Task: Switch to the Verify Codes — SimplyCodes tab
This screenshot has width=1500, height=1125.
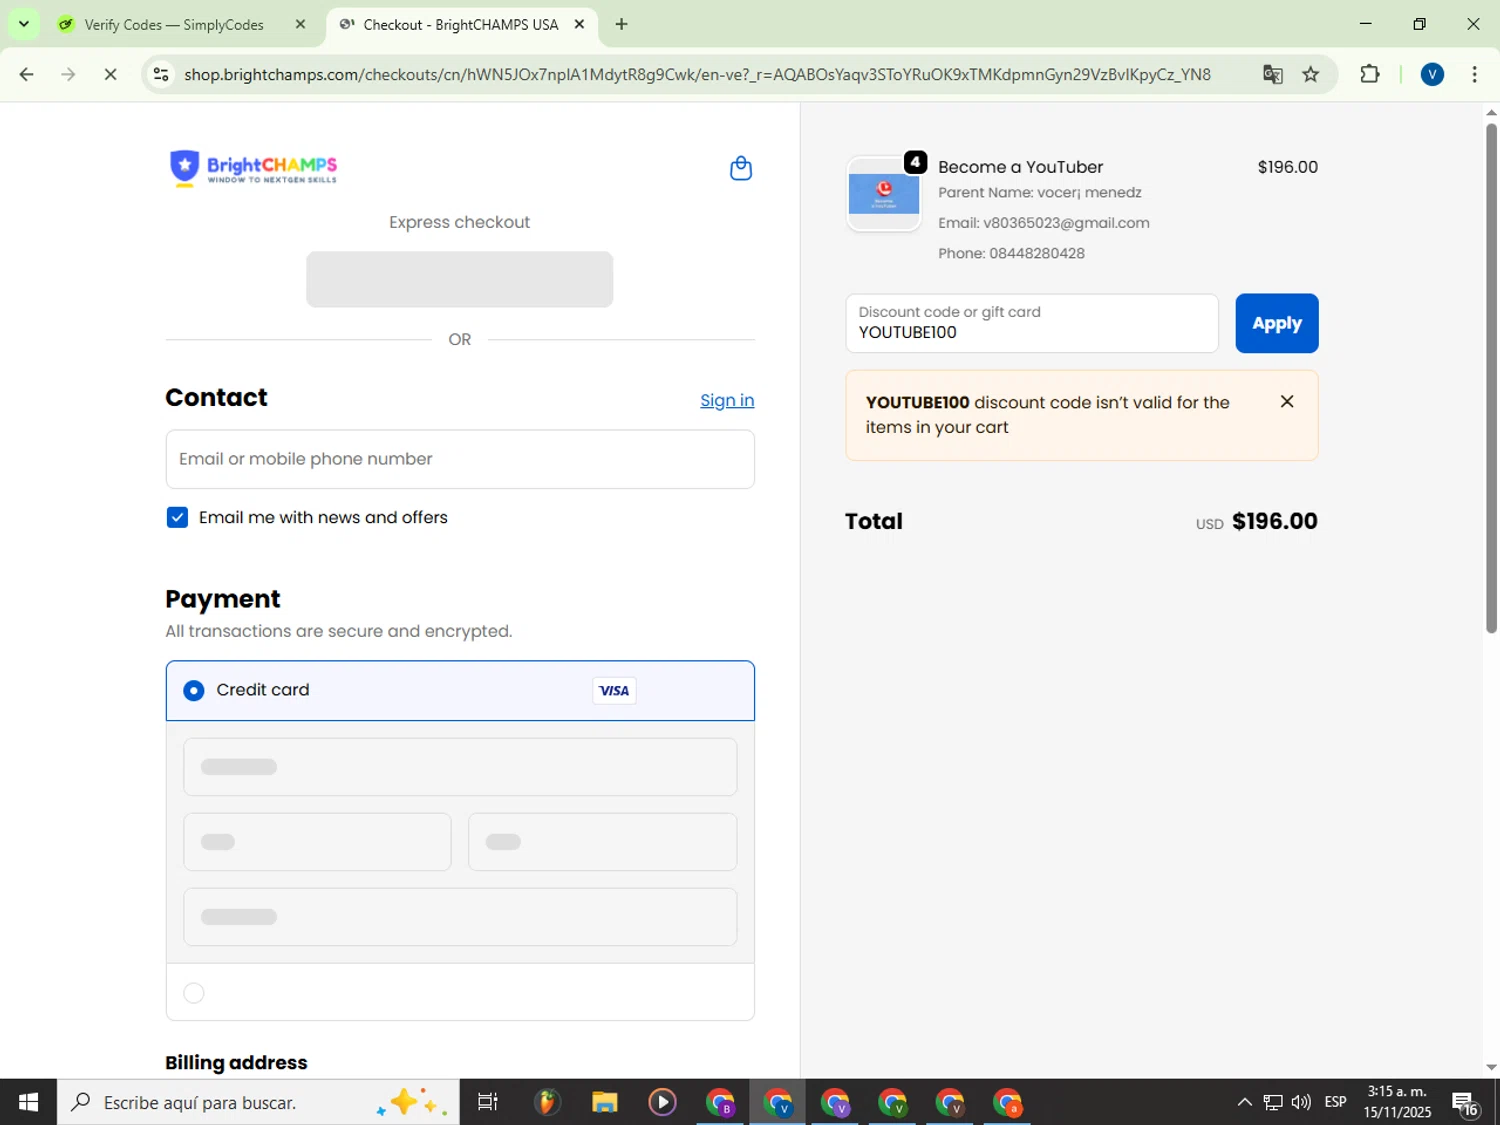Action: tap(174, 24)
